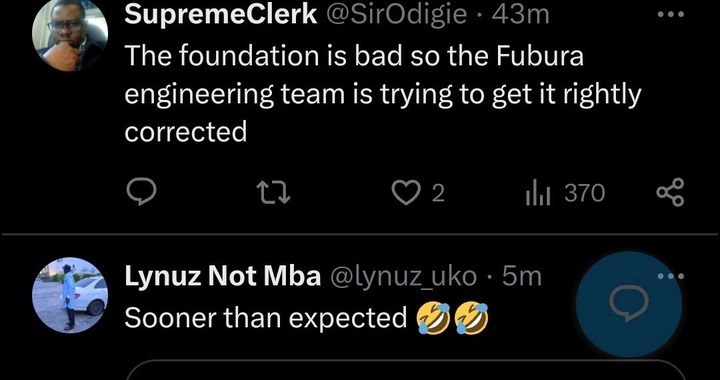Screen dimensions: 720x380
Task: Tap the floating blue reply compose button
Action: tap(629, 304)
